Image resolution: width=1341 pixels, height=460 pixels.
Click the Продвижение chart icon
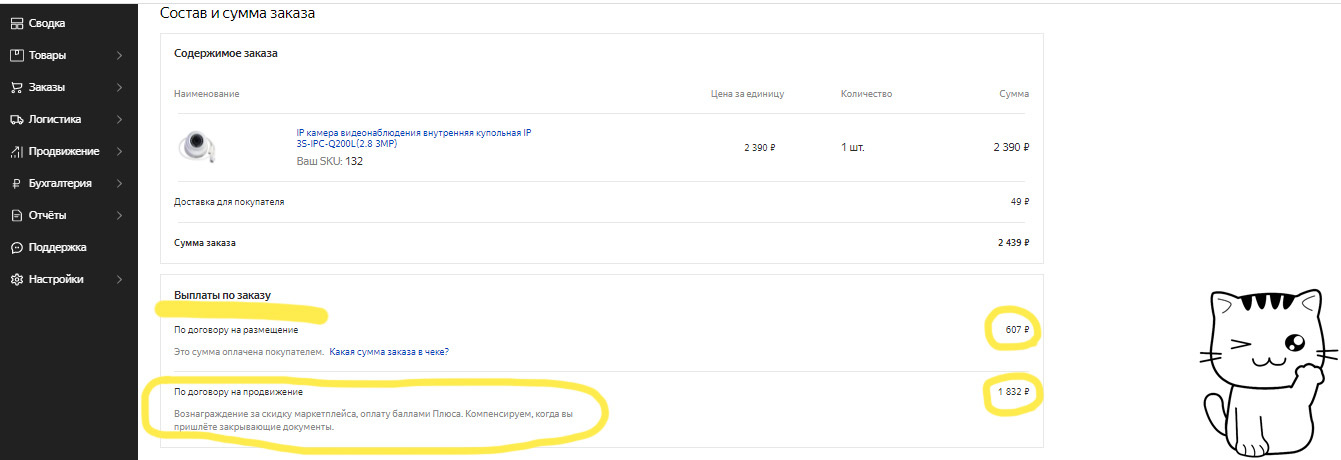click(x=17, y=151)
